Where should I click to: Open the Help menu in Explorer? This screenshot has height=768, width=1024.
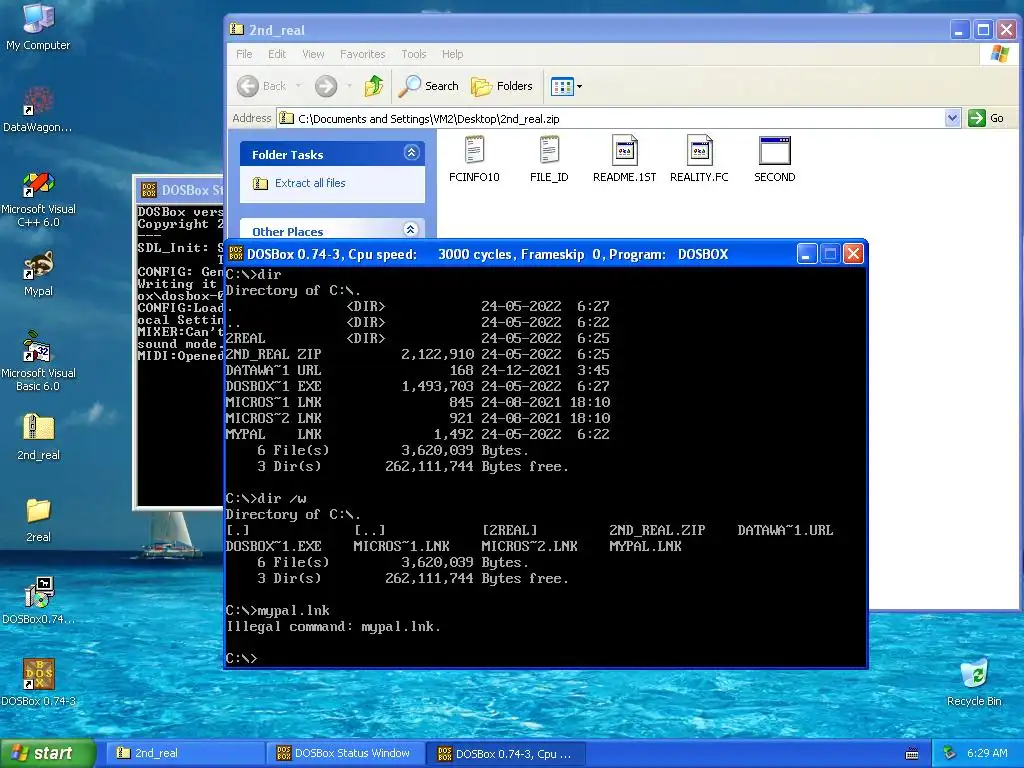pyautogui.click(x=453, y=54)
